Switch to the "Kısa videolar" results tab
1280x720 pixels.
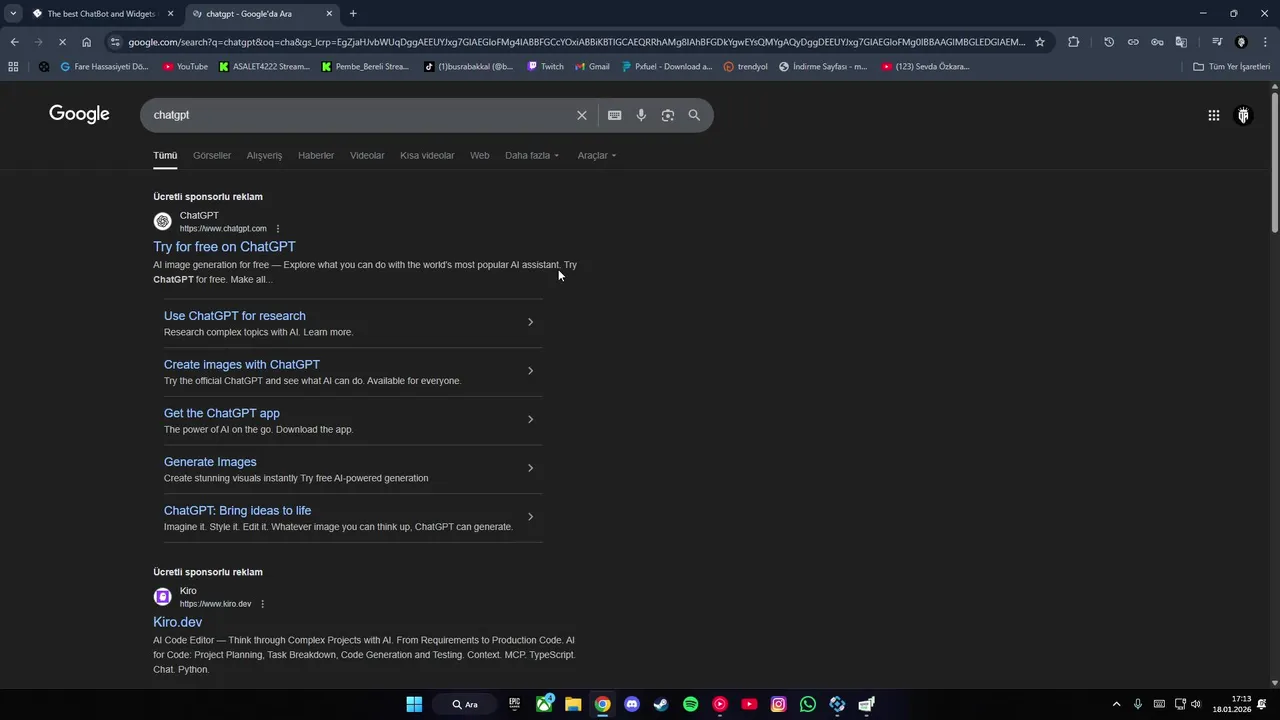pos(427,155)
